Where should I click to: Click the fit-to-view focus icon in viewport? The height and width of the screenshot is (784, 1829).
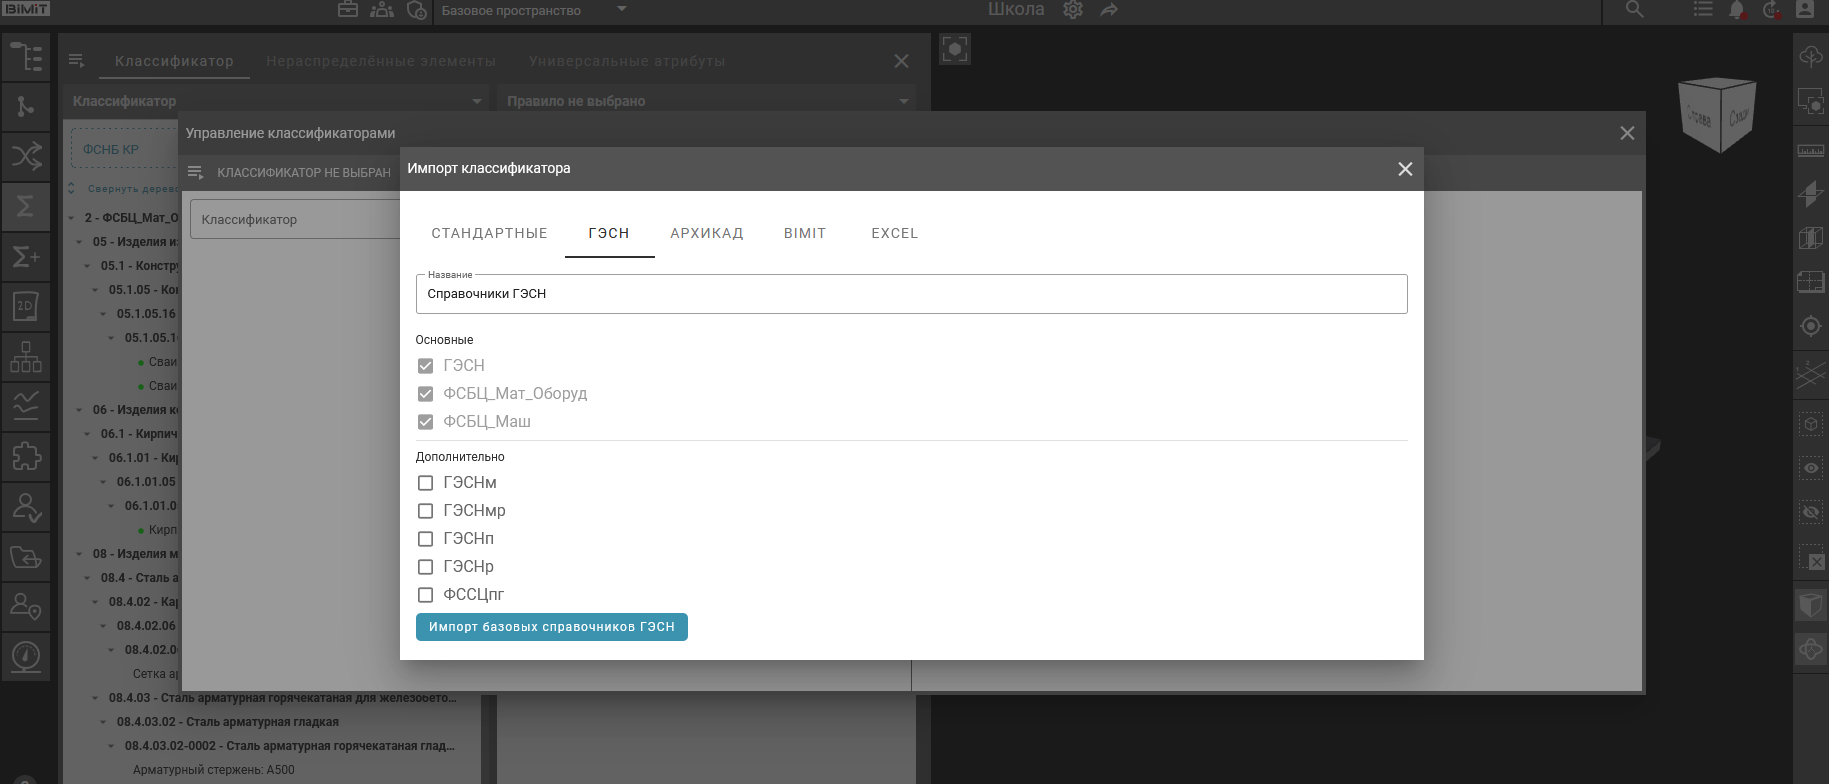coord(955,49)
